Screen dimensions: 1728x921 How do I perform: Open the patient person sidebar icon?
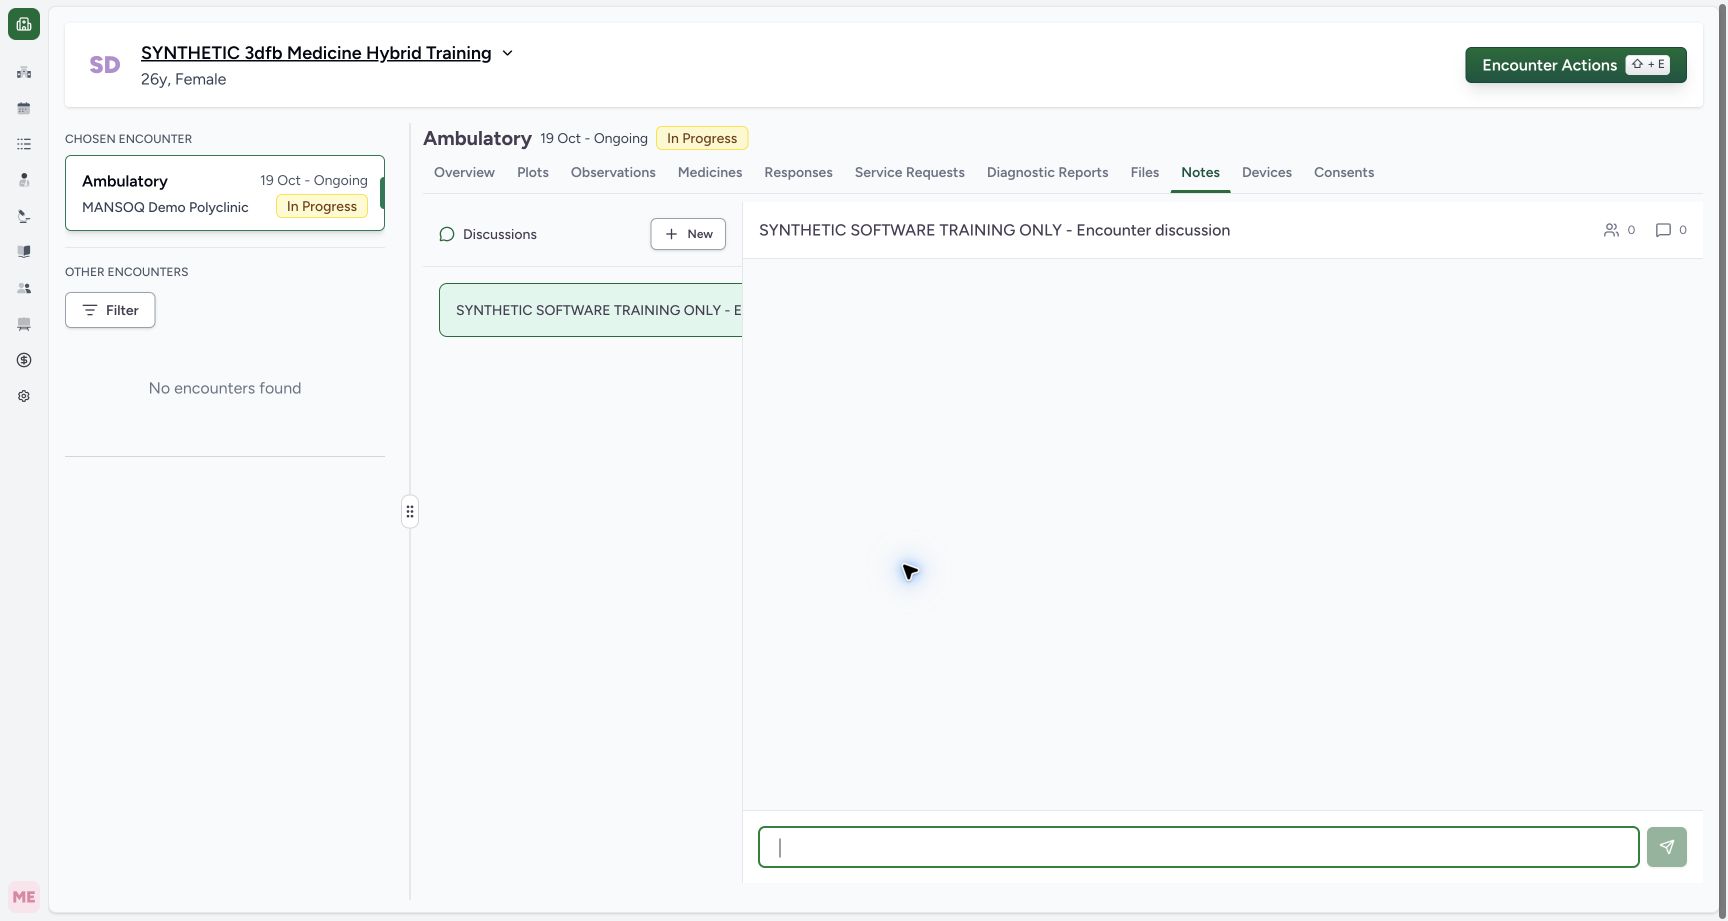coord(24,180)
